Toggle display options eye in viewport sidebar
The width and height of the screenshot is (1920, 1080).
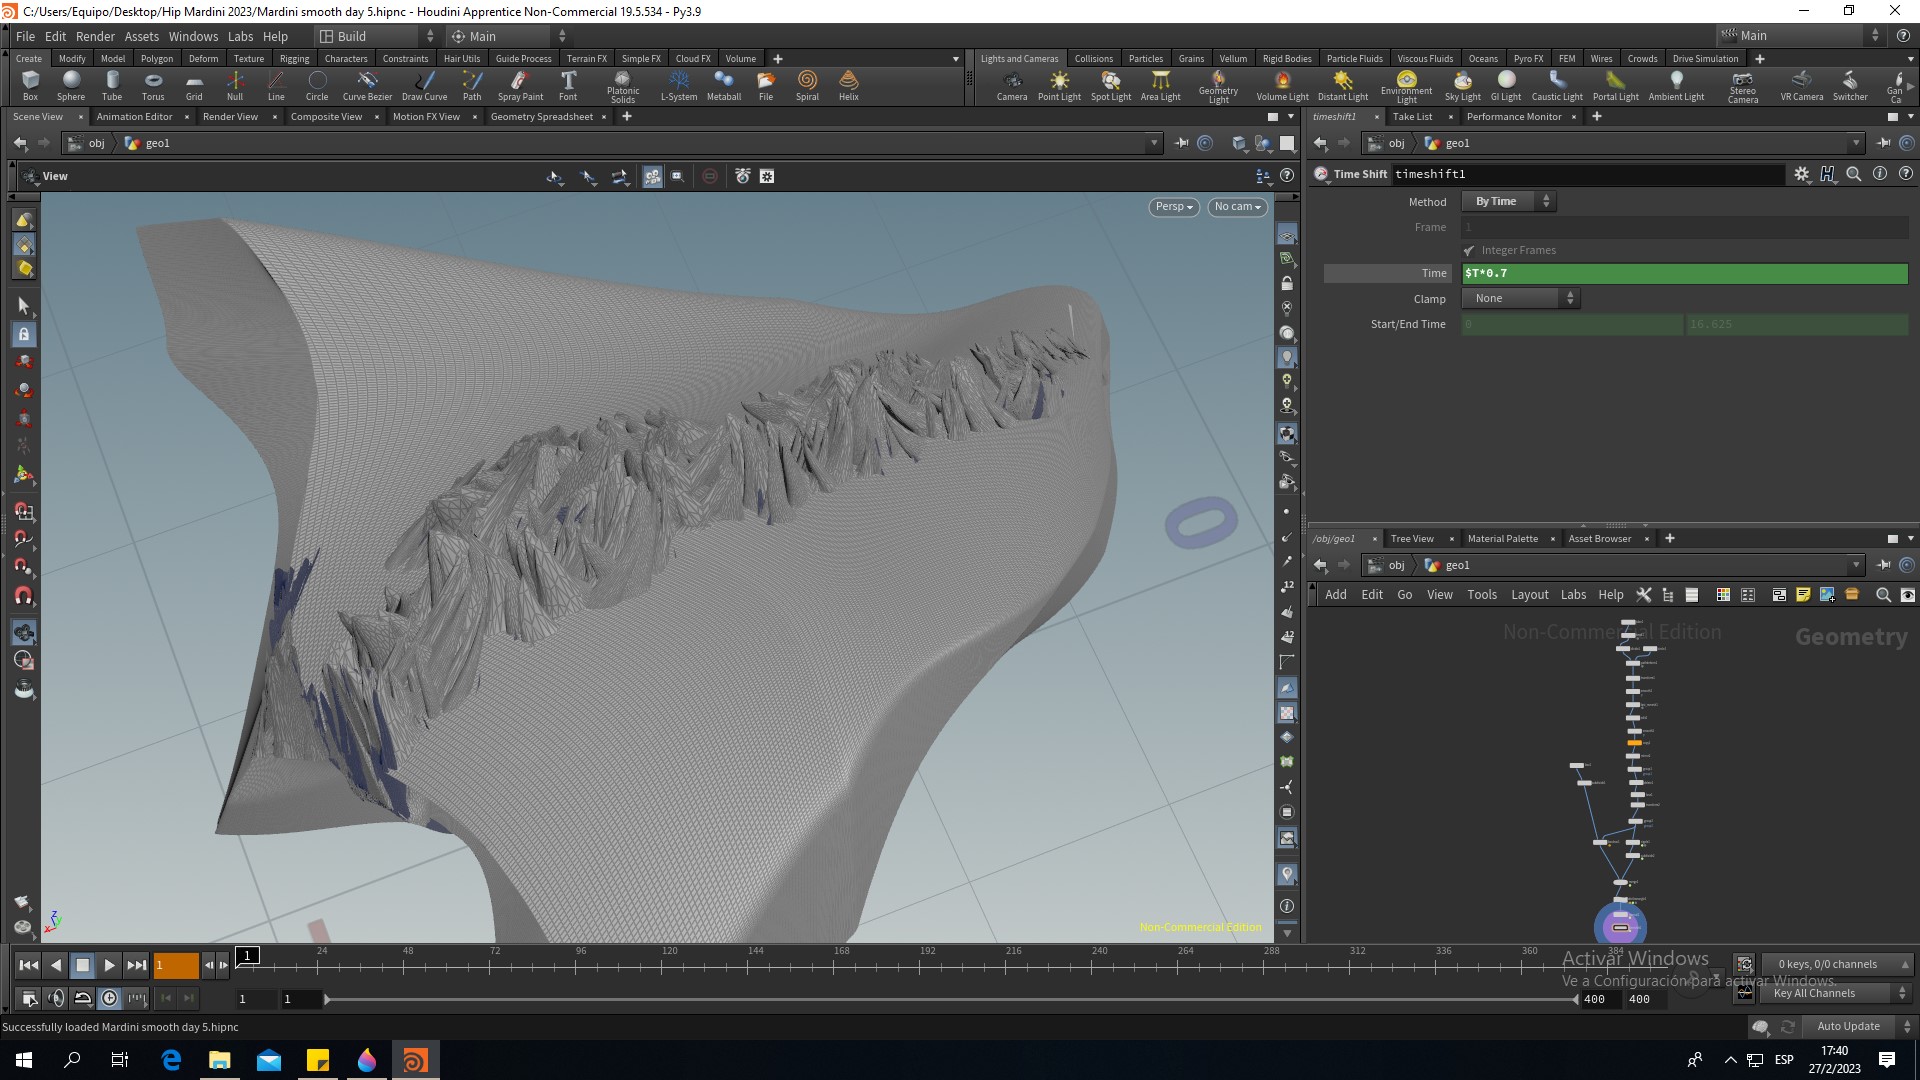(1287, 236)
